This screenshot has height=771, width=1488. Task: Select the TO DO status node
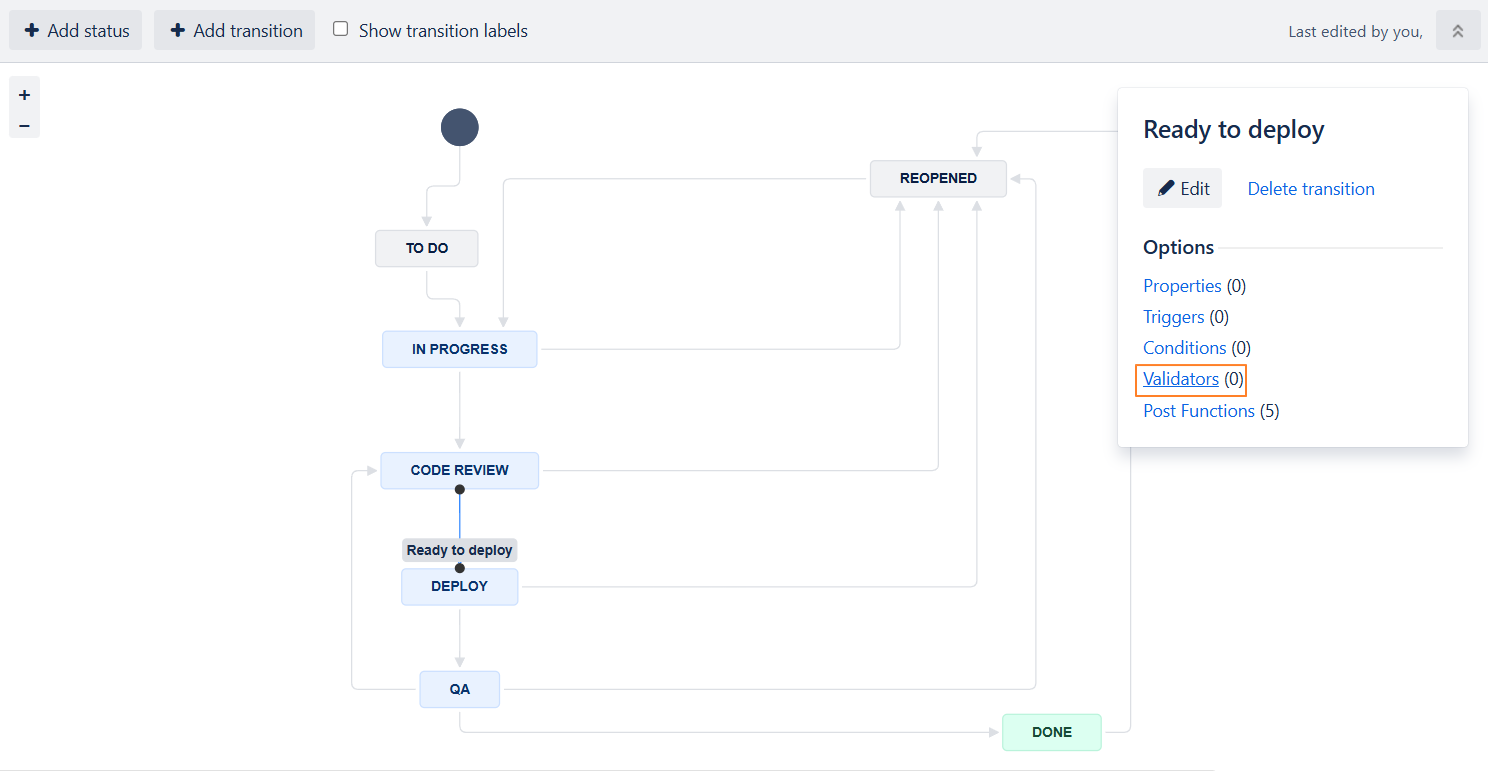click(427, 248)
